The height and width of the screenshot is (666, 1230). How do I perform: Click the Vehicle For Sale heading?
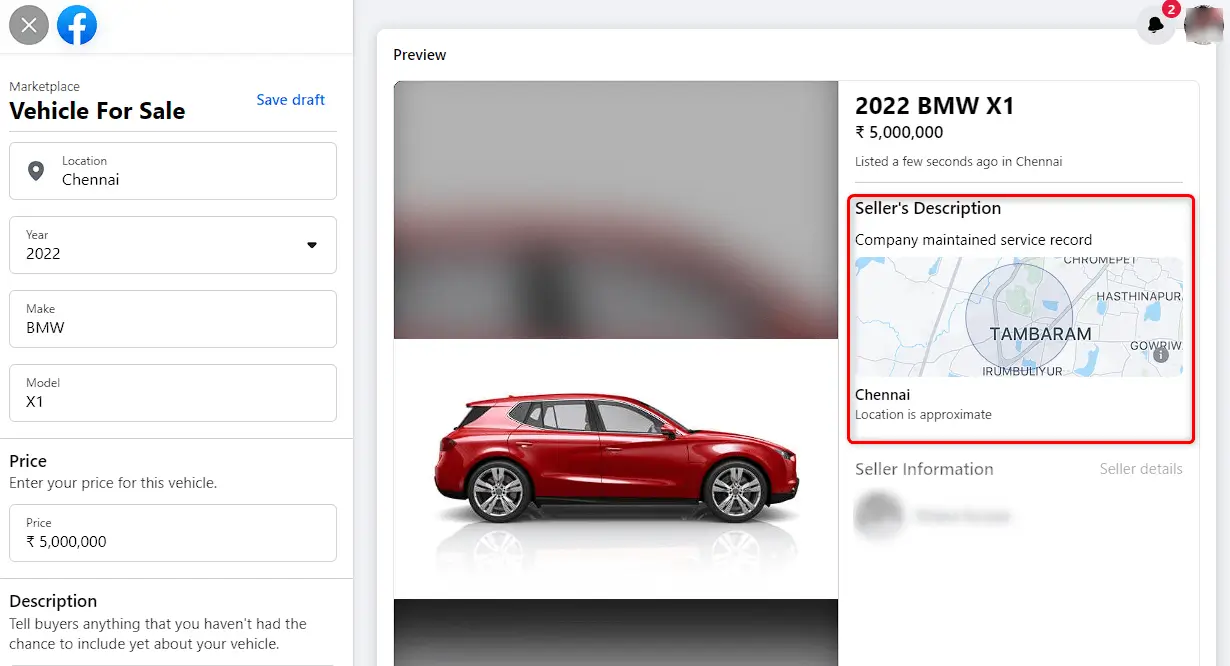coord(97,111)
